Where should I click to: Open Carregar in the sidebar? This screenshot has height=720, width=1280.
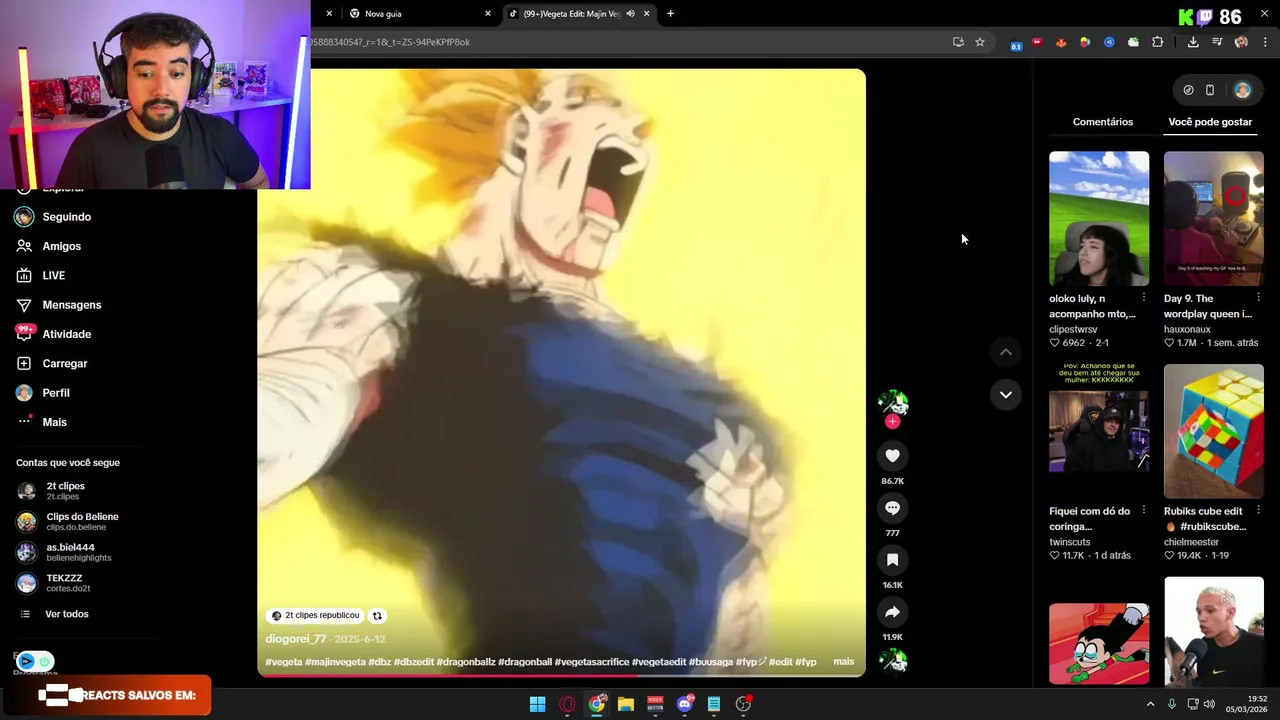[65, 363]
